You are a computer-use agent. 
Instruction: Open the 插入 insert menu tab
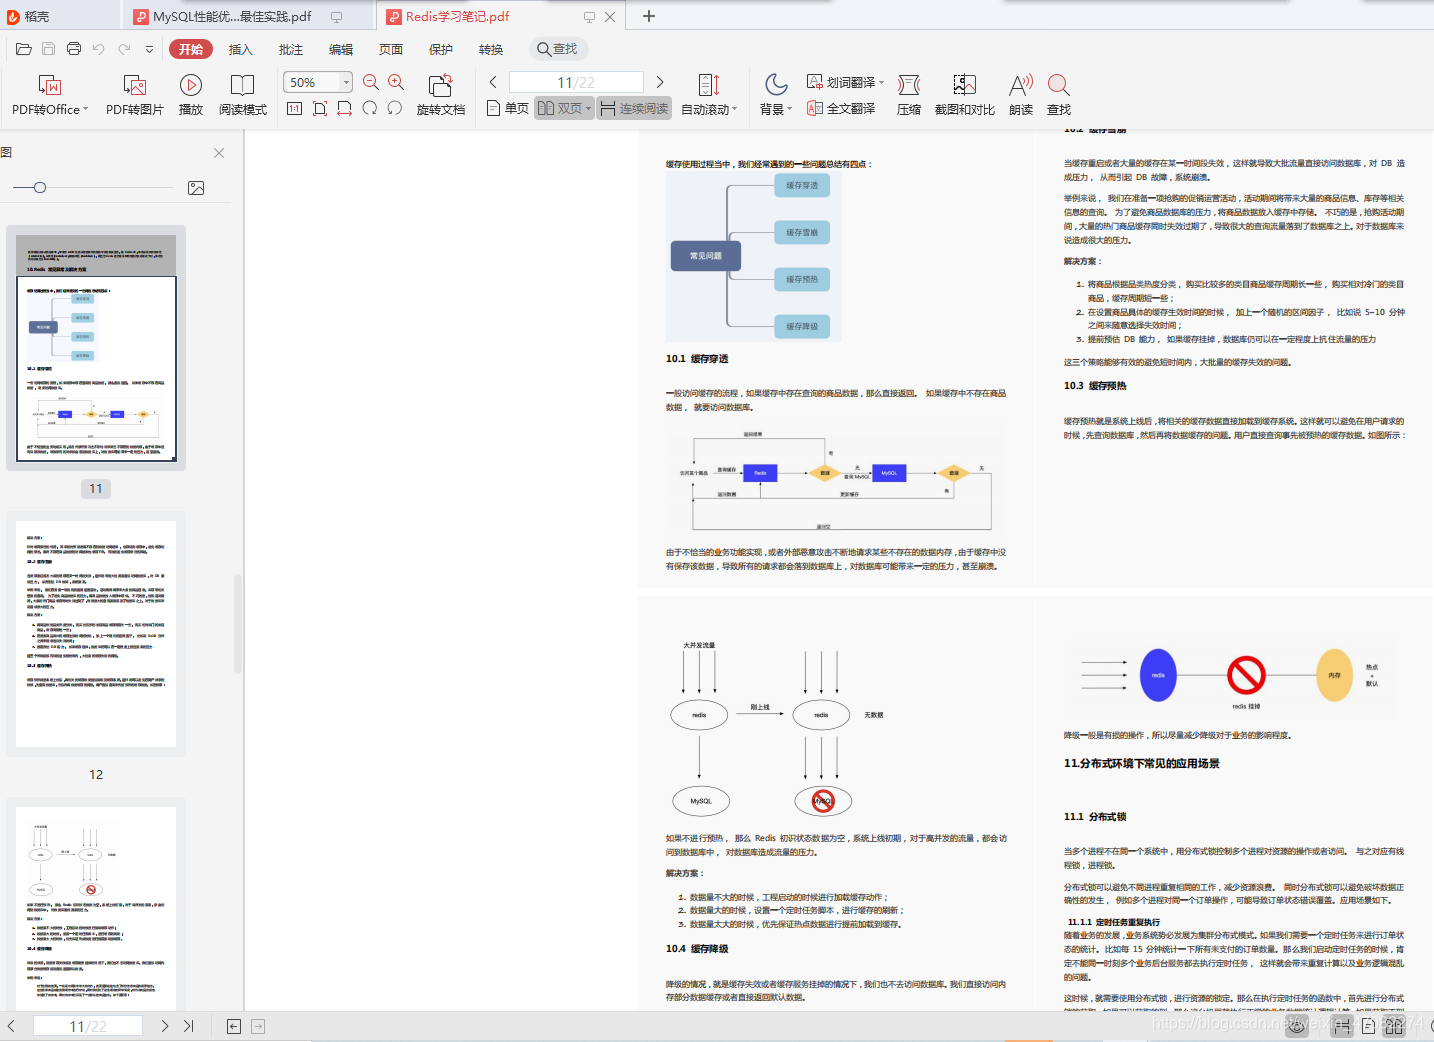click(x=240, y=49)
